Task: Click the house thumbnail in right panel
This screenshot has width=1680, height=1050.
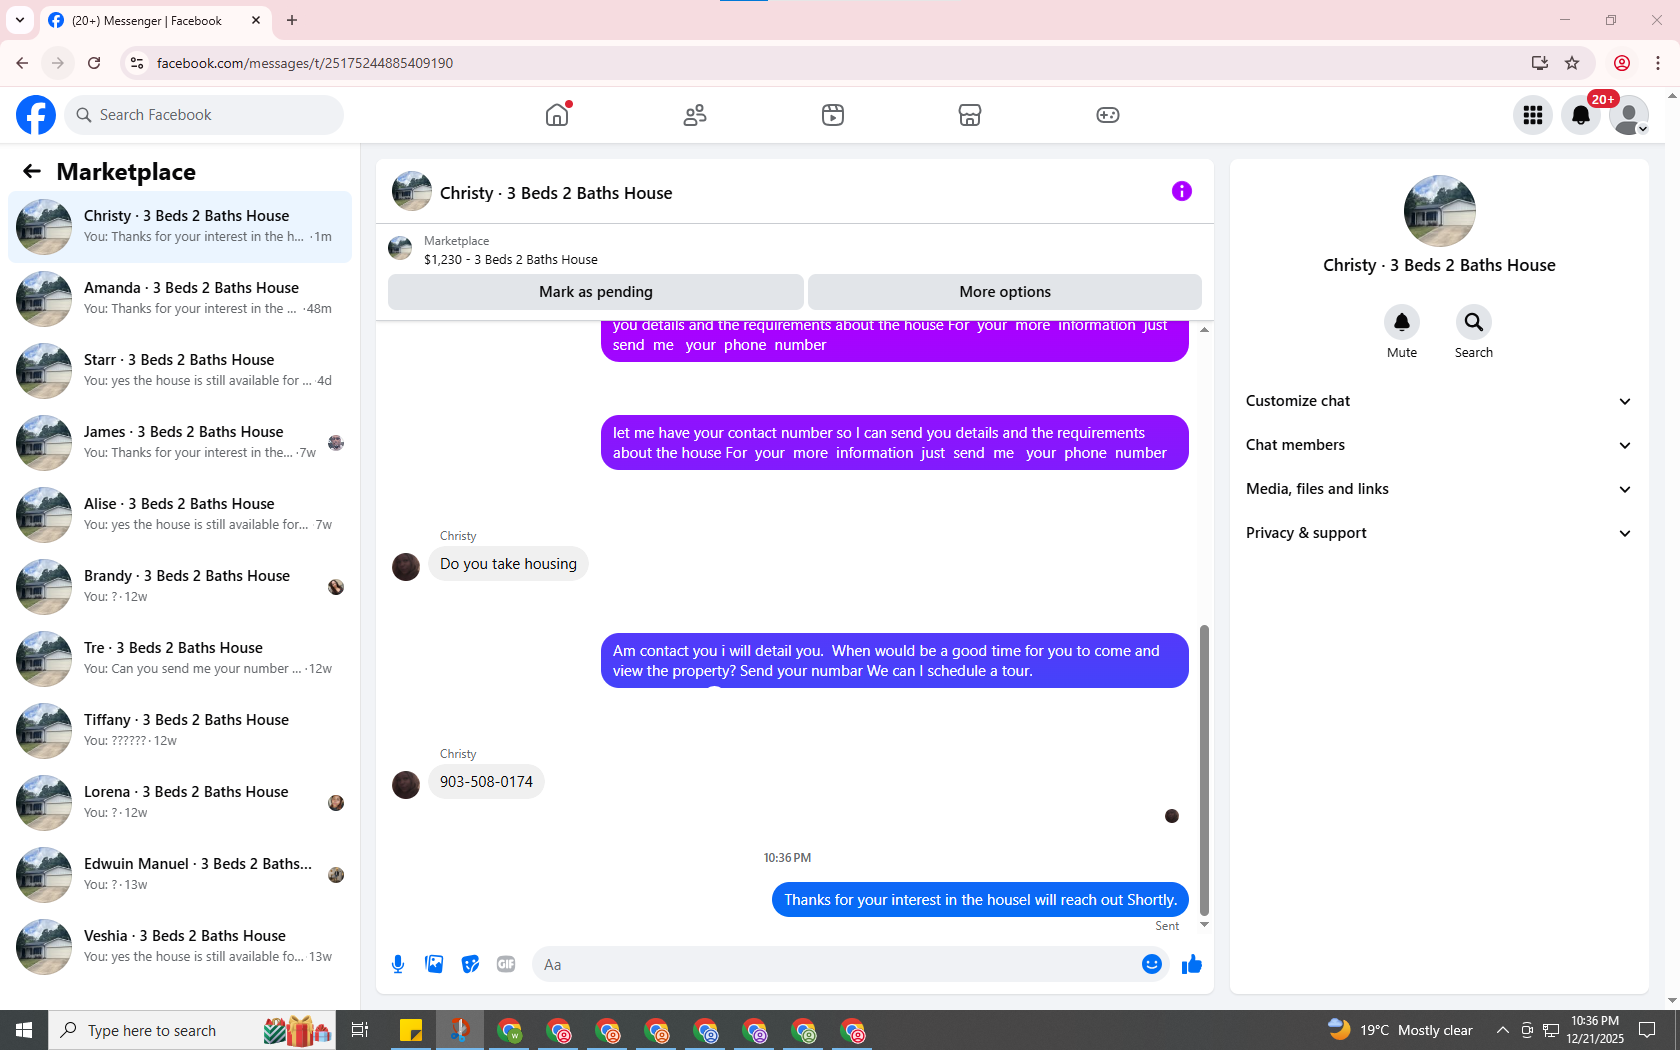Action: point(1440,211)
